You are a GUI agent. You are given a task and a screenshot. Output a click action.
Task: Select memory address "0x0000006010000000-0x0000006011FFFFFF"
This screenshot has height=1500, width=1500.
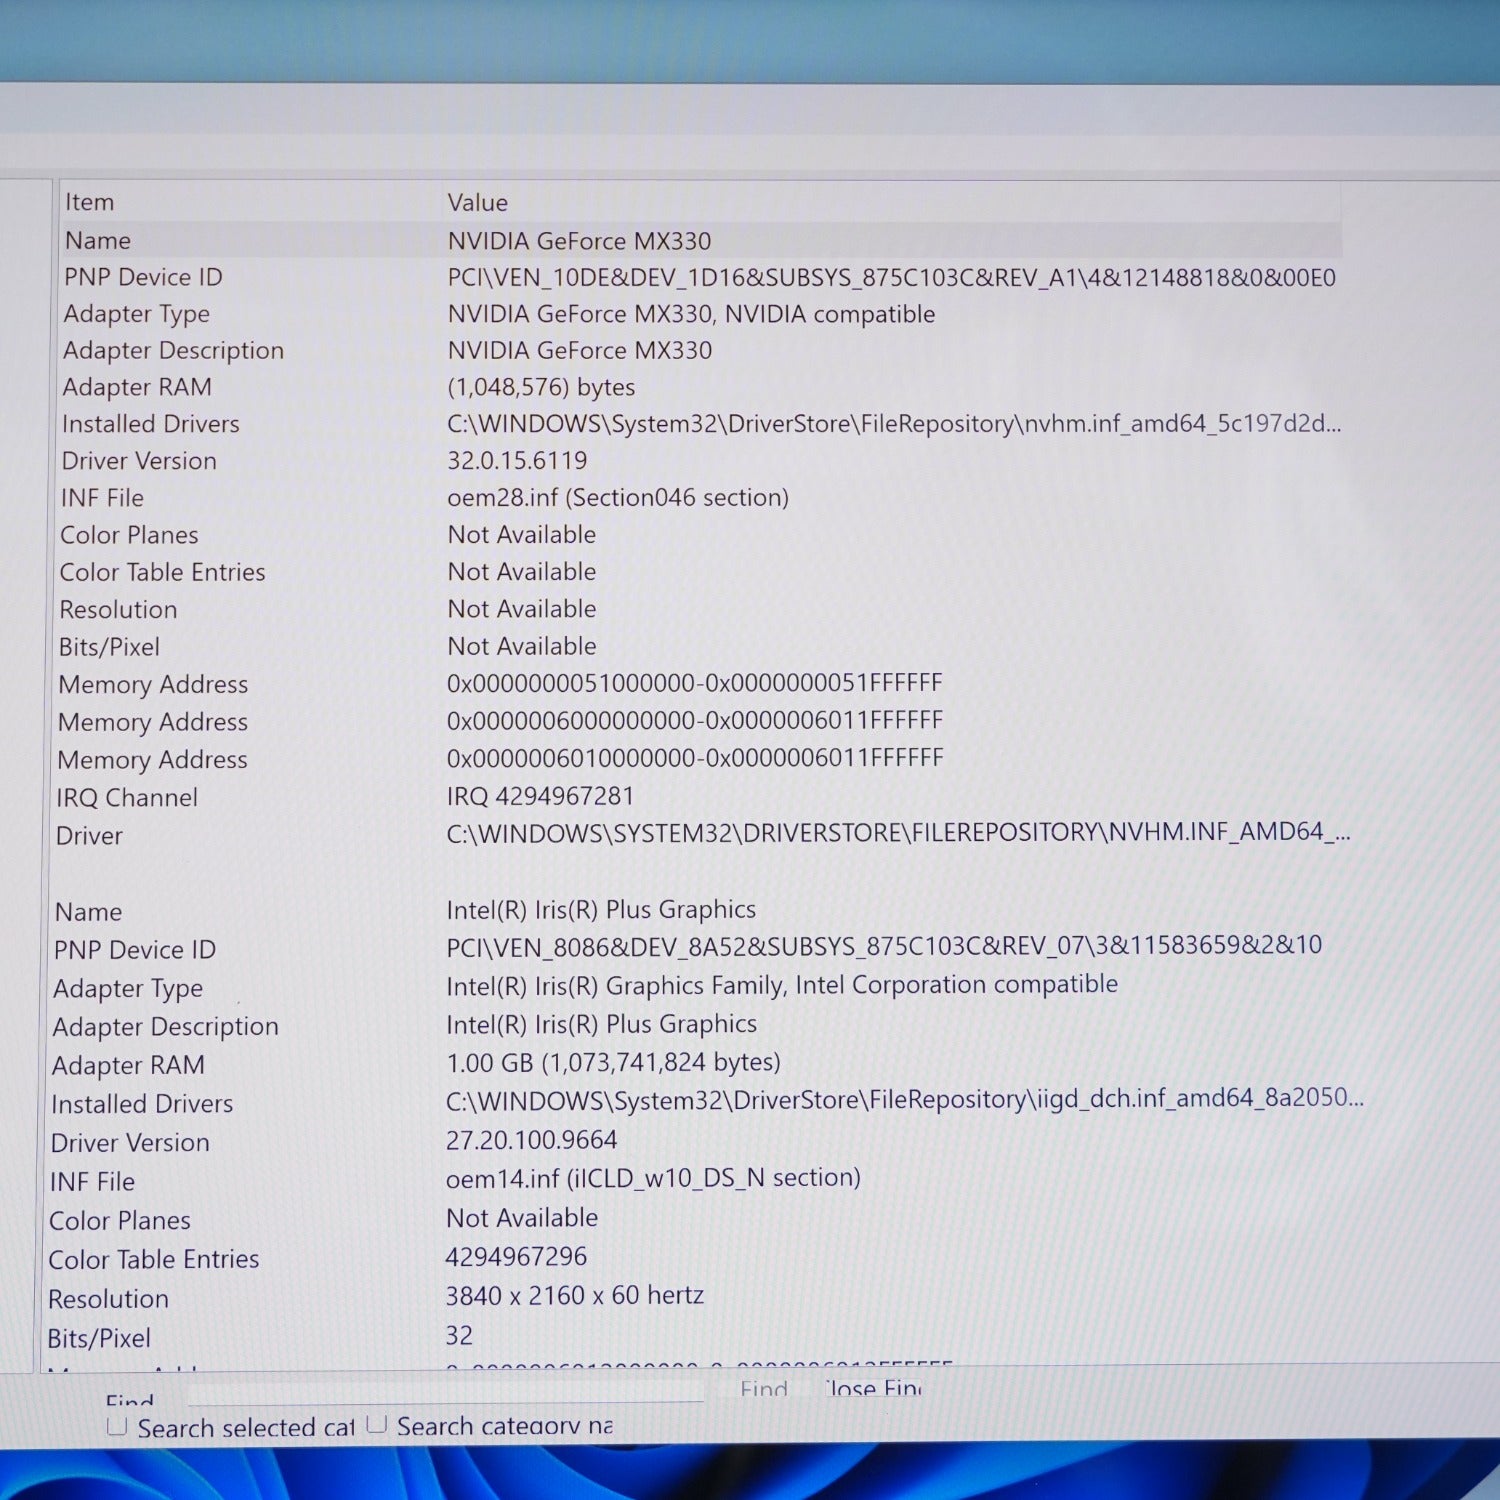695,758
